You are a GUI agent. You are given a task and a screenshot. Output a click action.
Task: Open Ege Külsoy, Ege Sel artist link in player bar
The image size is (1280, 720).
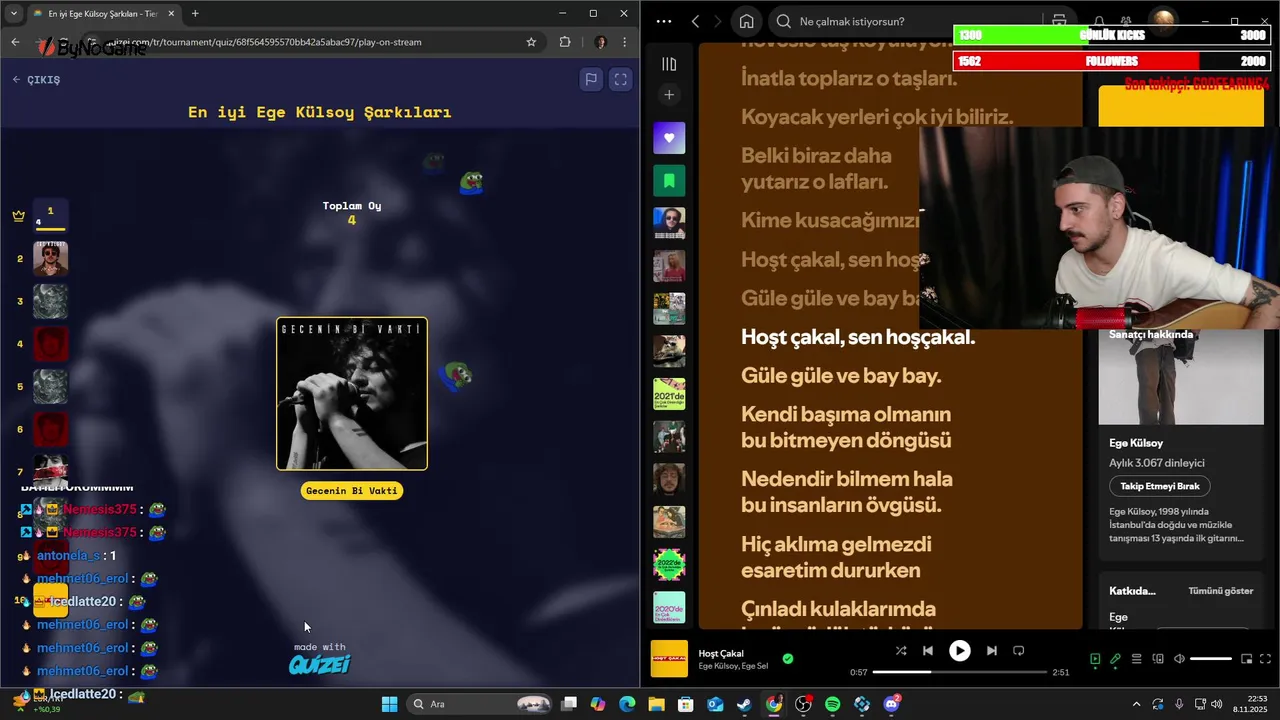pos(733,666)
